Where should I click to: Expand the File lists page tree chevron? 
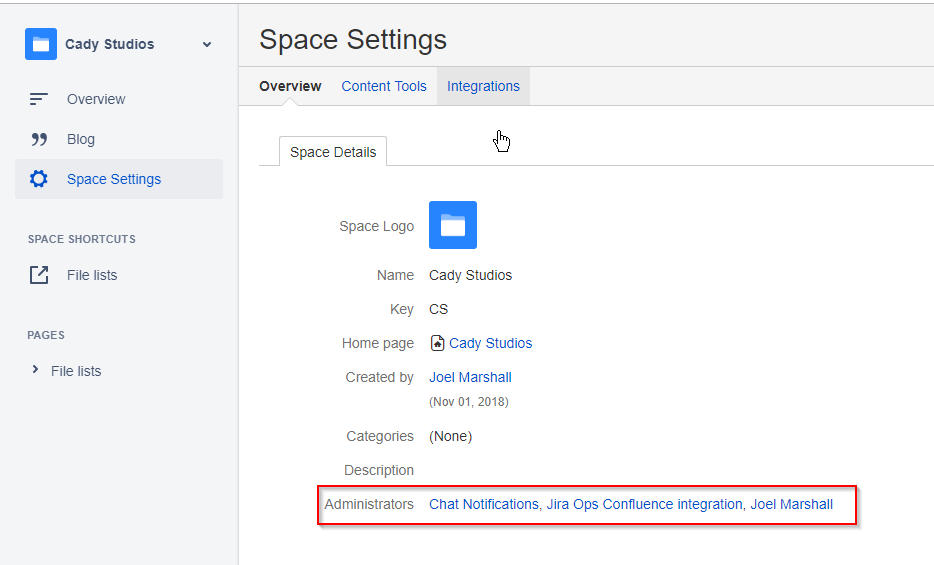(x=35, y=370)
